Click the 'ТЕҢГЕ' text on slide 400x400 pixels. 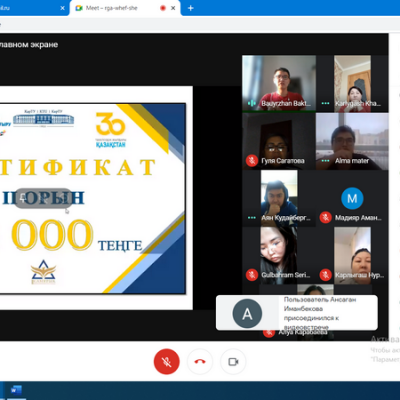point(120,246)
